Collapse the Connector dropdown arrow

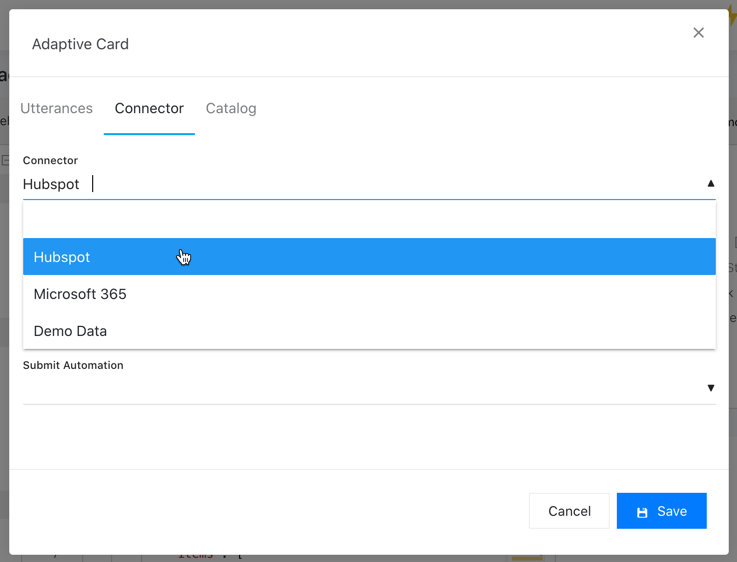point(711,184)
